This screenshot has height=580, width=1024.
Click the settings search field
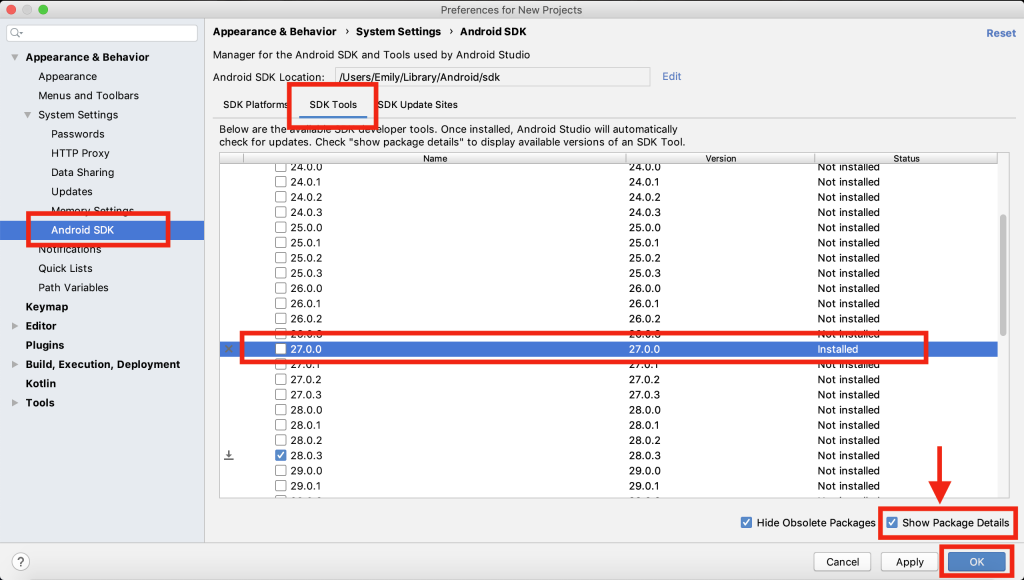(102, 33)
